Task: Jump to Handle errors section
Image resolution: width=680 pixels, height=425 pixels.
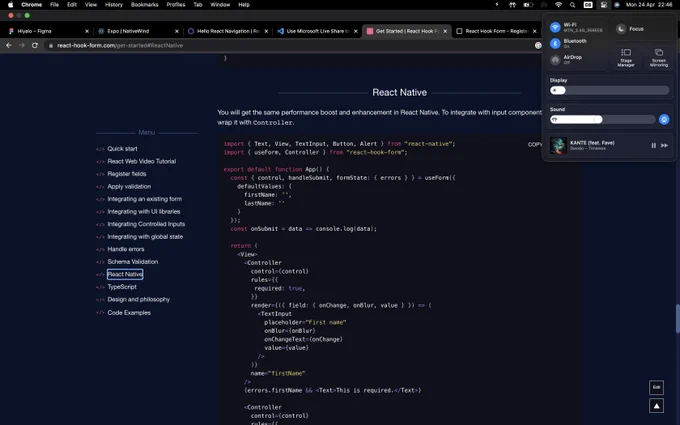Action: point(126,249)
